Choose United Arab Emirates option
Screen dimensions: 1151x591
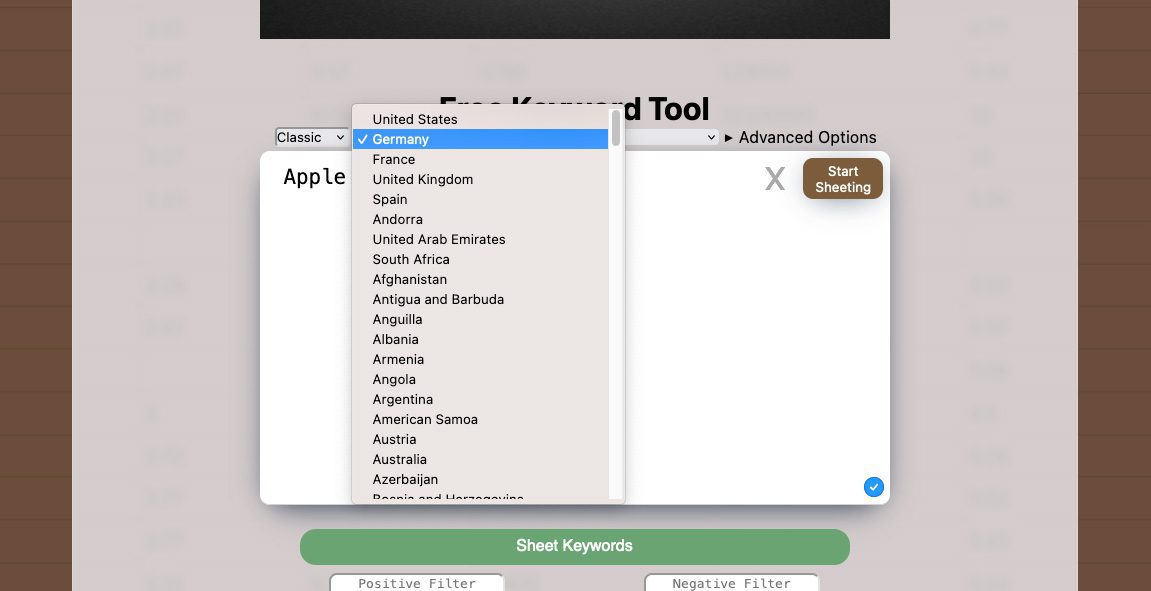(439, 239)
